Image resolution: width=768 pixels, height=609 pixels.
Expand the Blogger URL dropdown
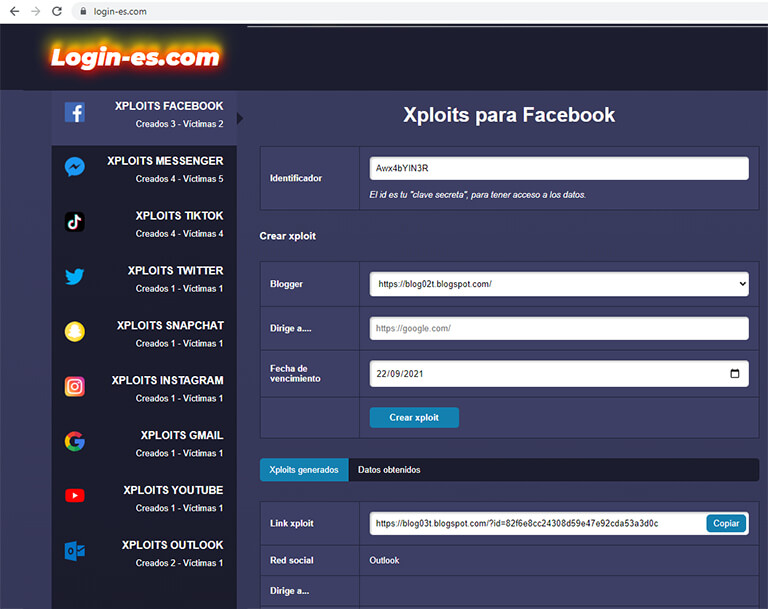[x=559, y=284]
